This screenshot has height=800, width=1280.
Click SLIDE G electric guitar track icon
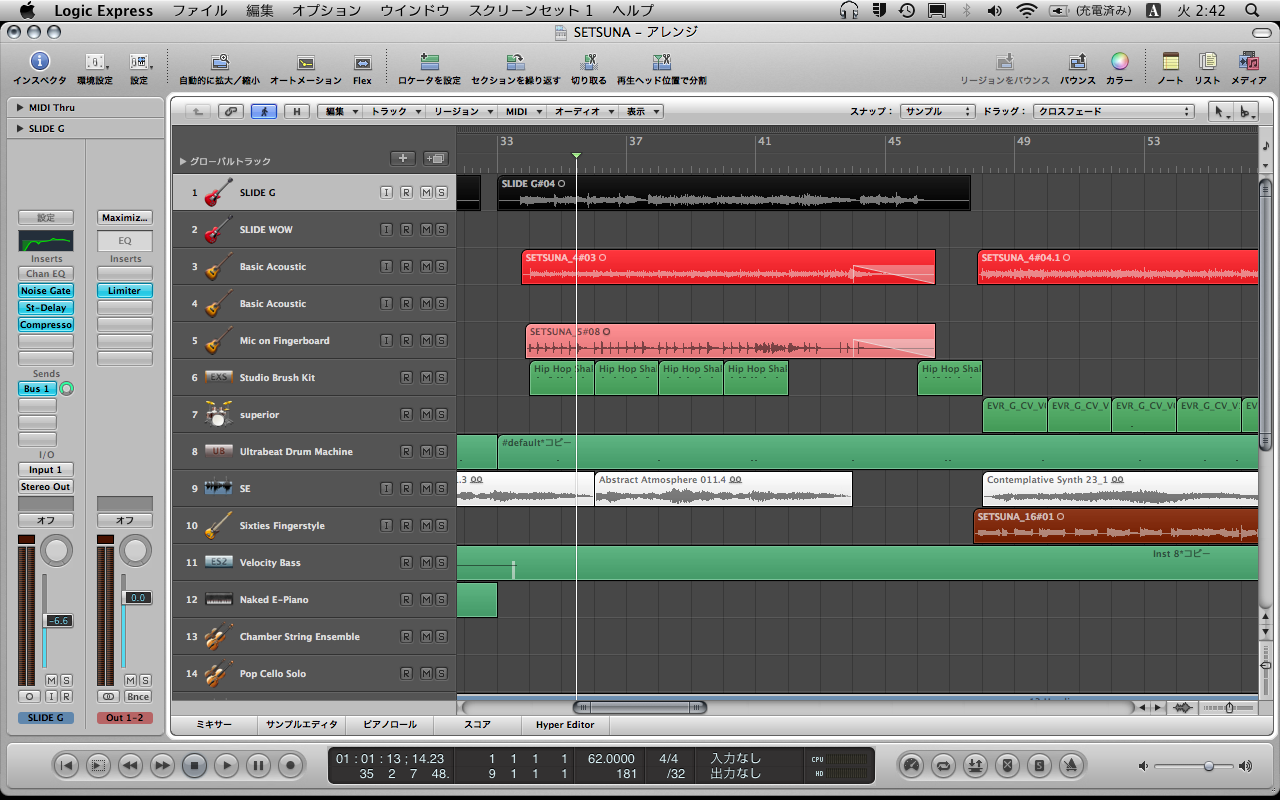pos(219,192)
